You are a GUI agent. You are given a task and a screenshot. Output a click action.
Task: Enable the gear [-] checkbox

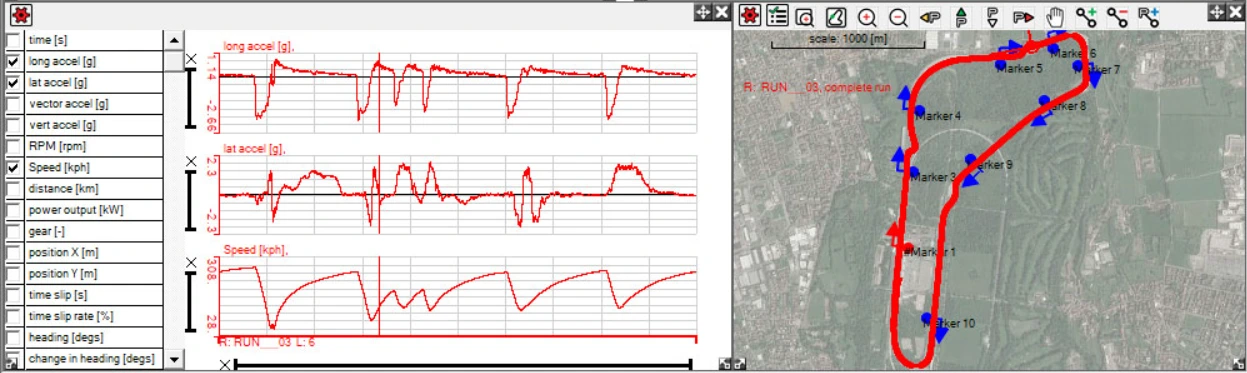13,231
